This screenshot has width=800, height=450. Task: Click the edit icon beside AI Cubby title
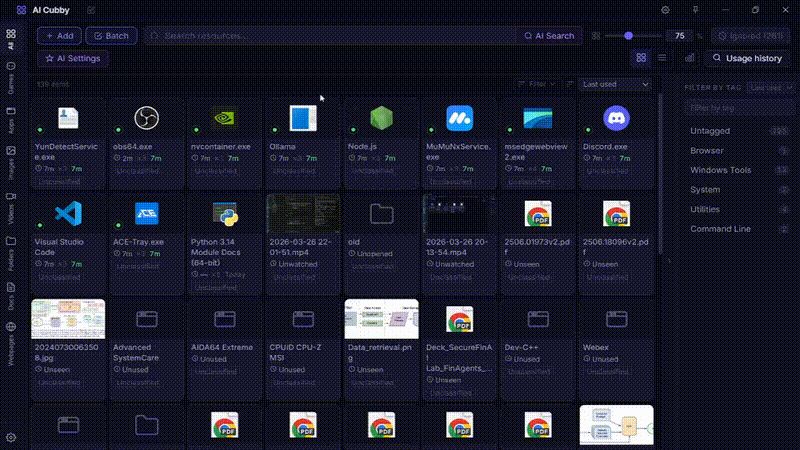click(x=91, y=10)
